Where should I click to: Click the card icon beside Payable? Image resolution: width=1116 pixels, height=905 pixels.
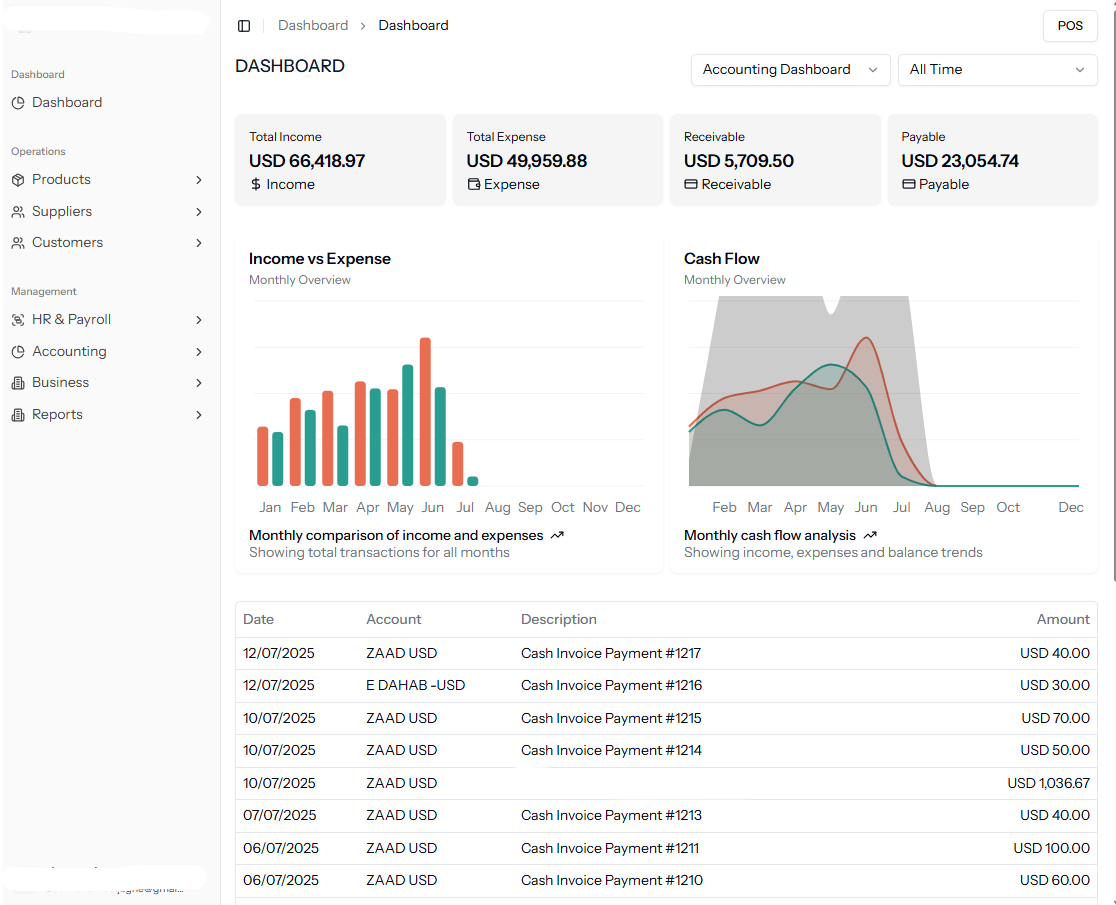(x=908, y=184)
